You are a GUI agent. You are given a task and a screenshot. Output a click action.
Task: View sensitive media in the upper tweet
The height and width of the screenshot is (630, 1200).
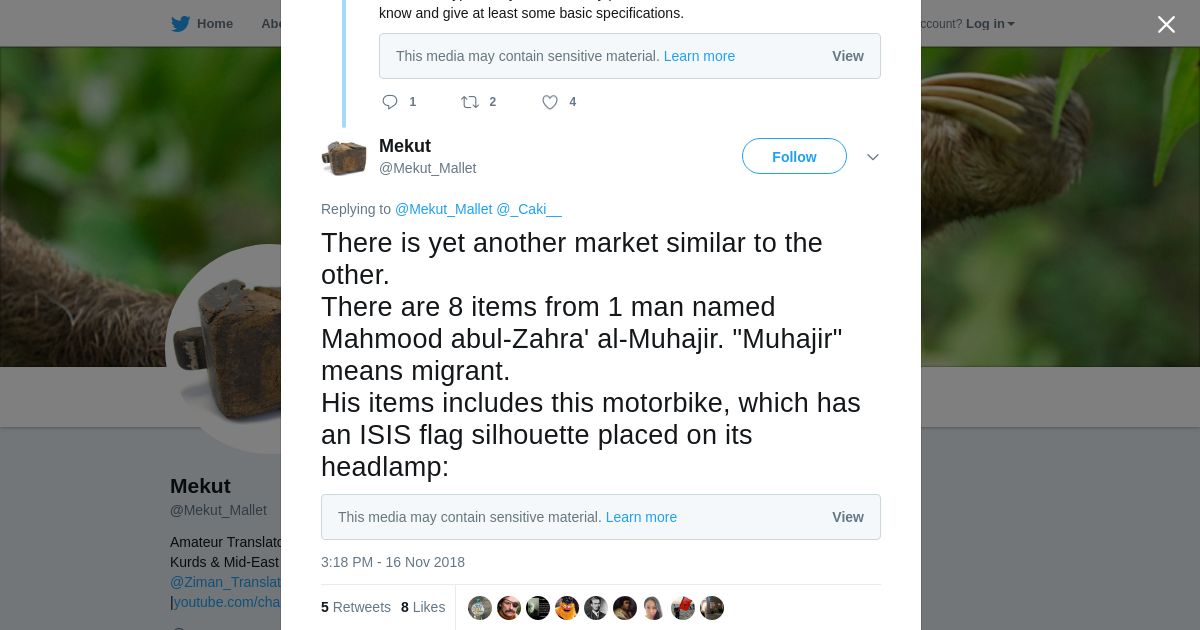pyautogui.click(x=848, y=56)
